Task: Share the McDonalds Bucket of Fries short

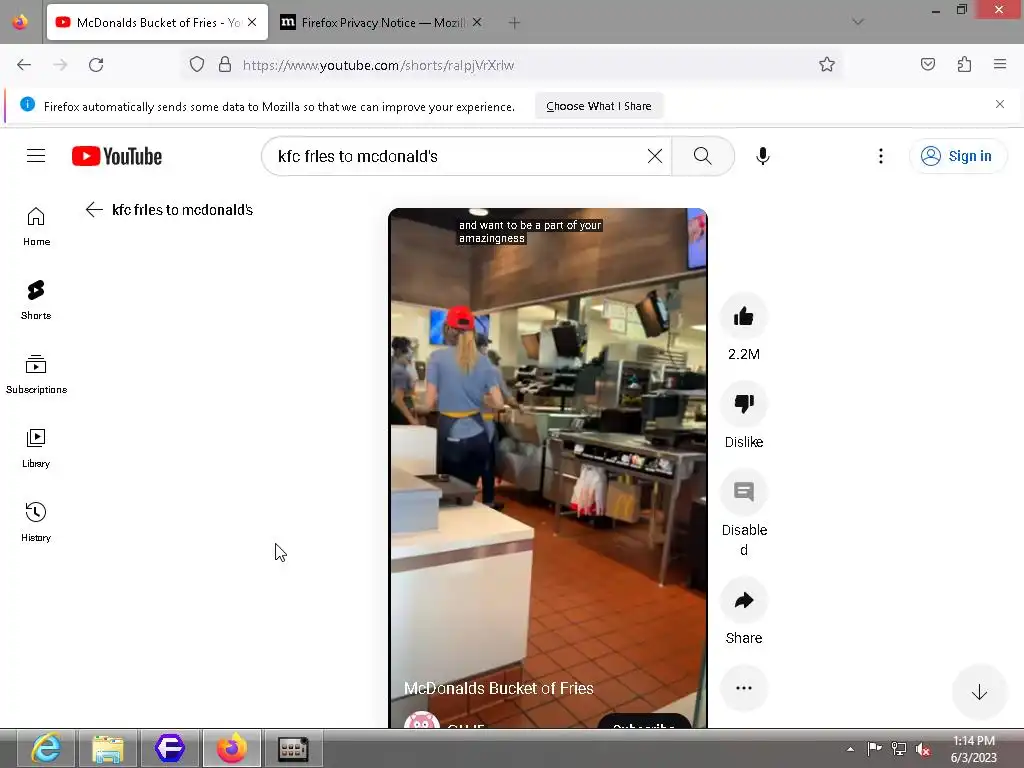Action: [x=744, y=600]
